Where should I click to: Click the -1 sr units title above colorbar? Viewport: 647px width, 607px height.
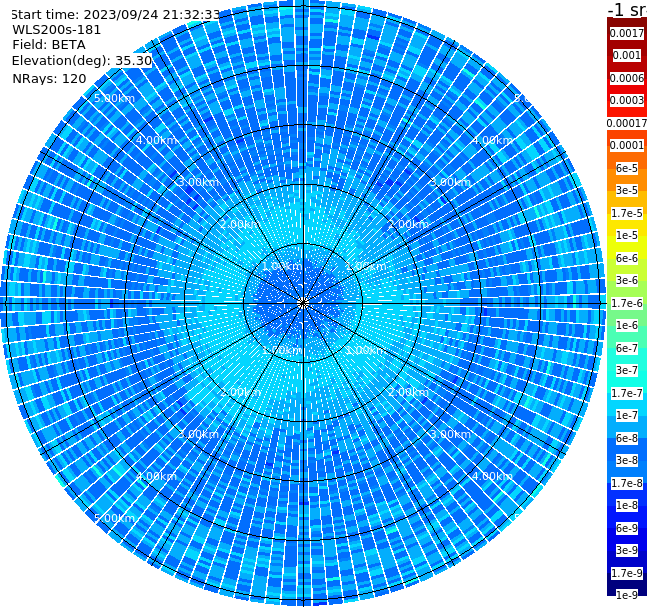[x=627, y=9]
